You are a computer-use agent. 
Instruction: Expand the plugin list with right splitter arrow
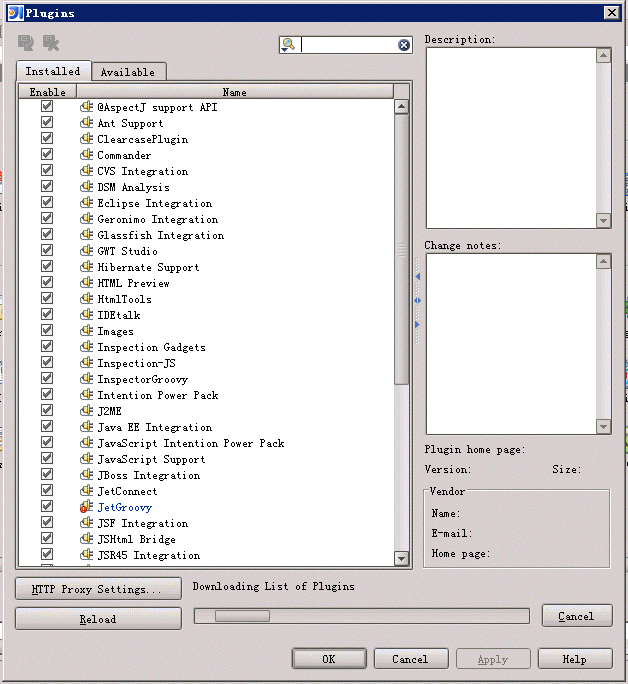click(x=417, y=325)
